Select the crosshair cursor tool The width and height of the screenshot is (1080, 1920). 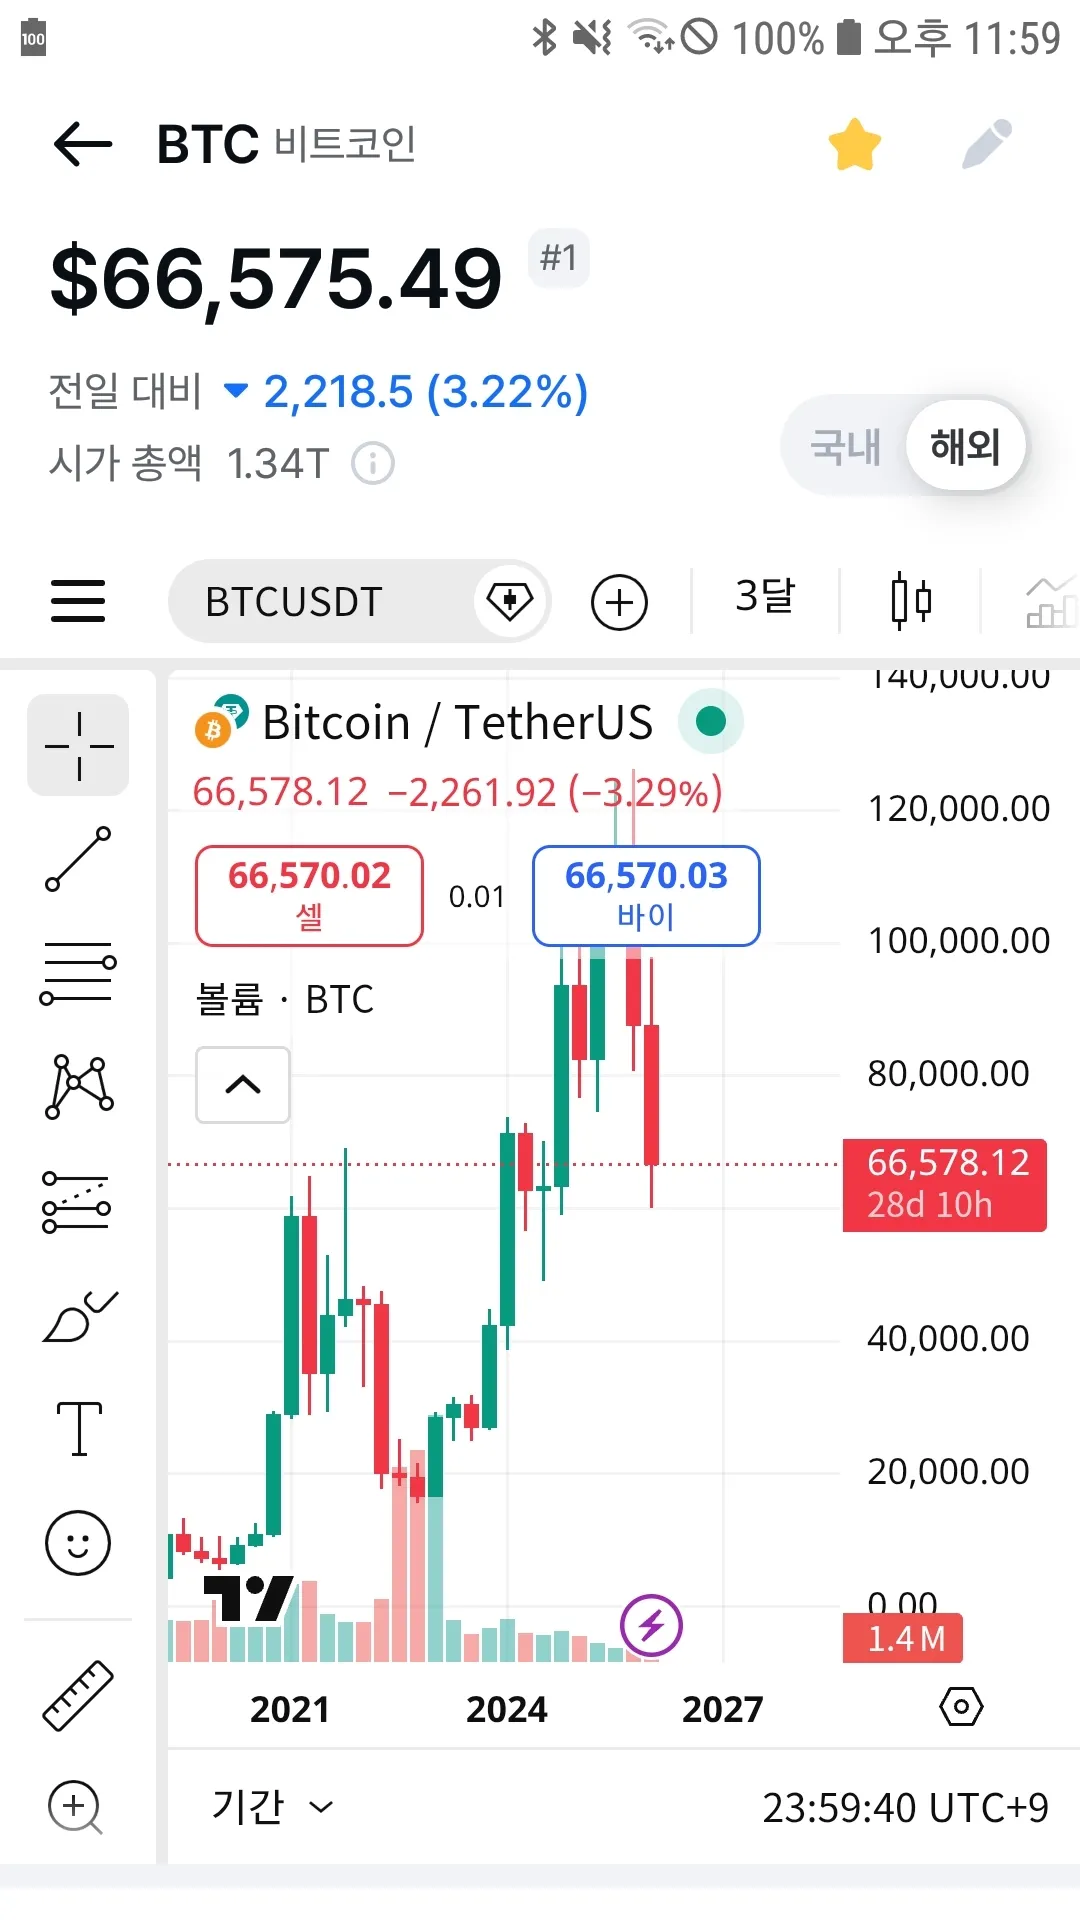click(x=78, y=745)
